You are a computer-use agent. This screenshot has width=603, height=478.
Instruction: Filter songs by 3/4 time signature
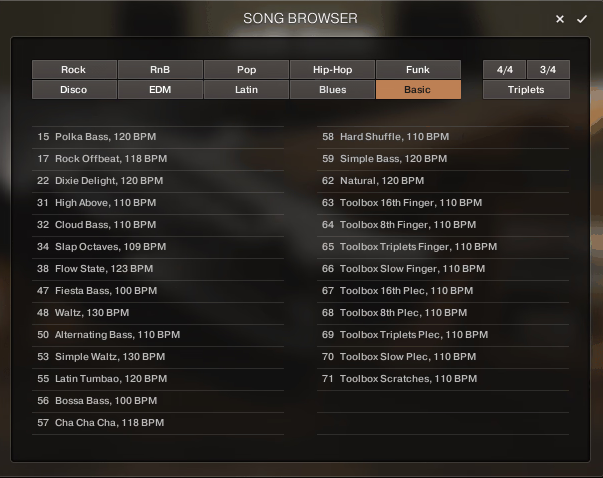tap(548, 70)
